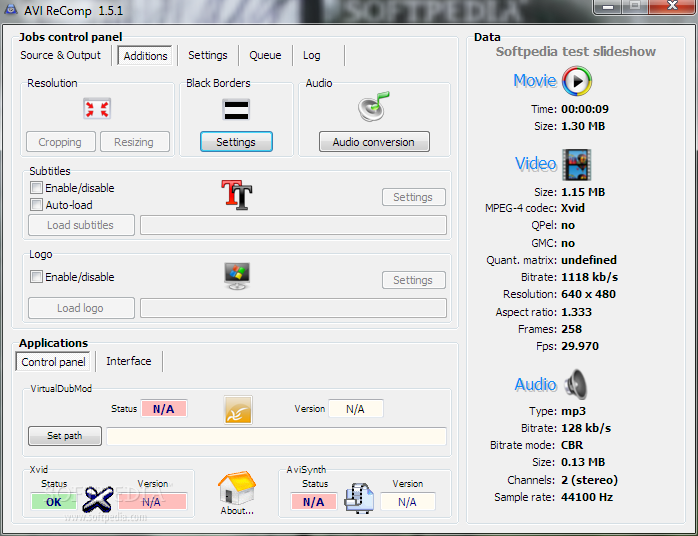Click the fps 29.970 value
This screenshot has height=536, width=698.
(x=580, y=346)
